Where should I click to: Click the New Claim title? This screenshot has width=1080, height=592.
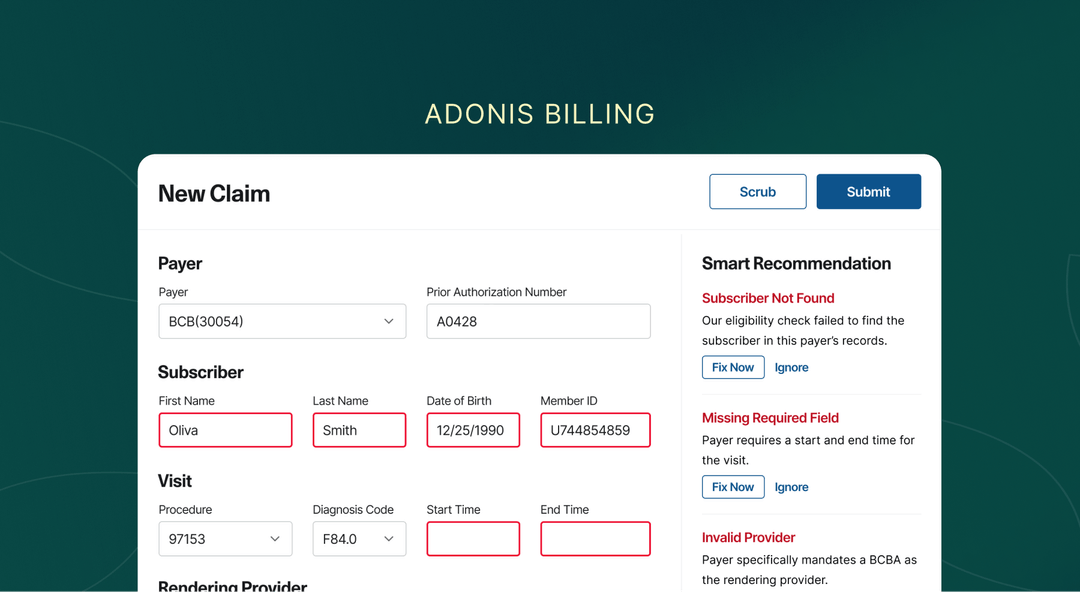213,193
